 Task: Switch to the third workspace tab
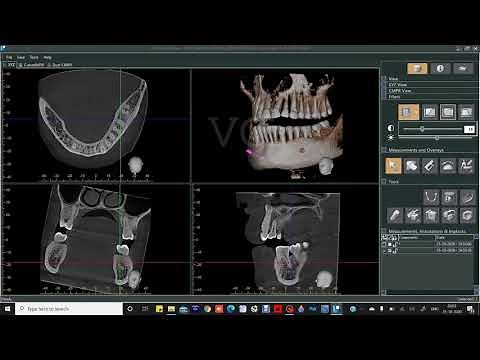(x=60, y=65)
